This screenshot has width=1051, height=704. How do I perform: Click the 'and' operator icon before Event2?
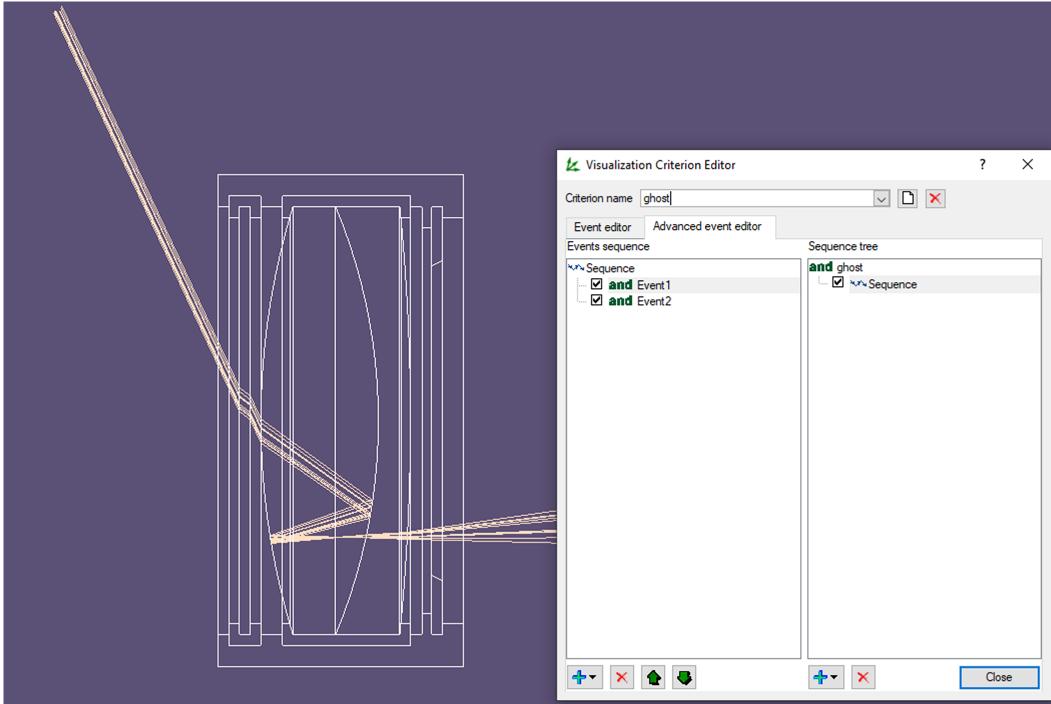point(620,301)
